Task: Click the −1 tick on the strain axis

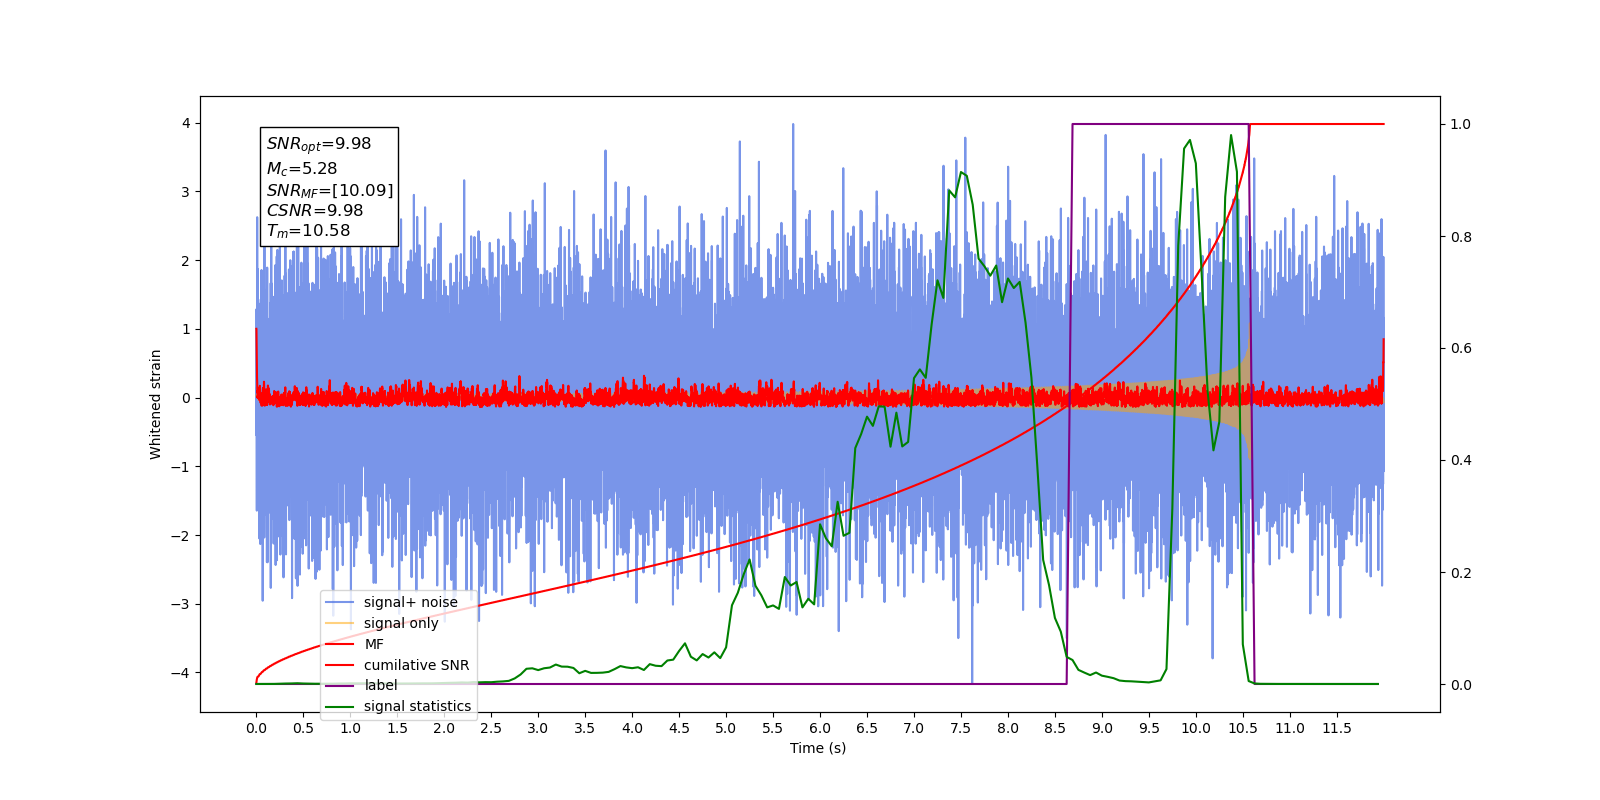Action: click(182, 467)
